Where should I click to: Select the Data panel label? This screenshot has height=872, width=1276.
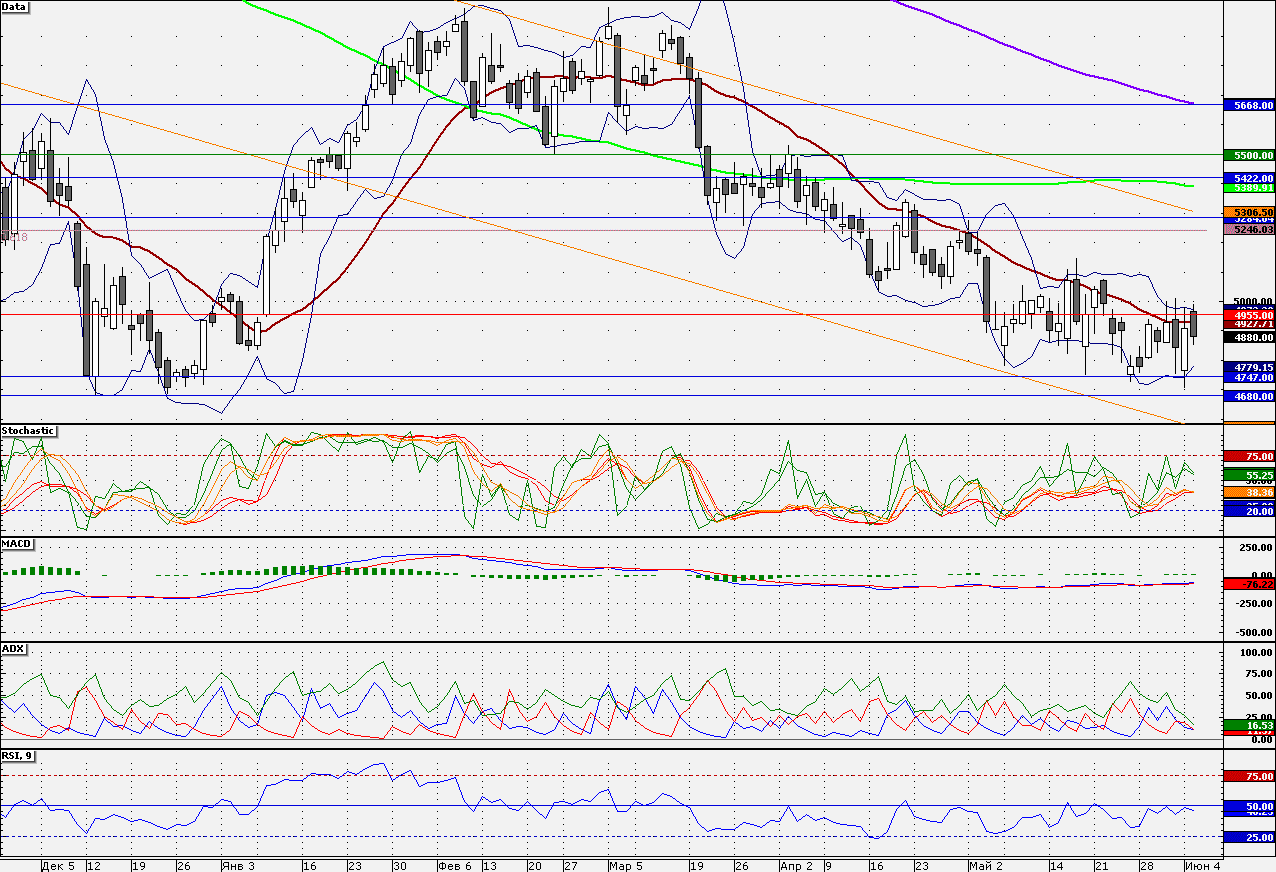15,6
